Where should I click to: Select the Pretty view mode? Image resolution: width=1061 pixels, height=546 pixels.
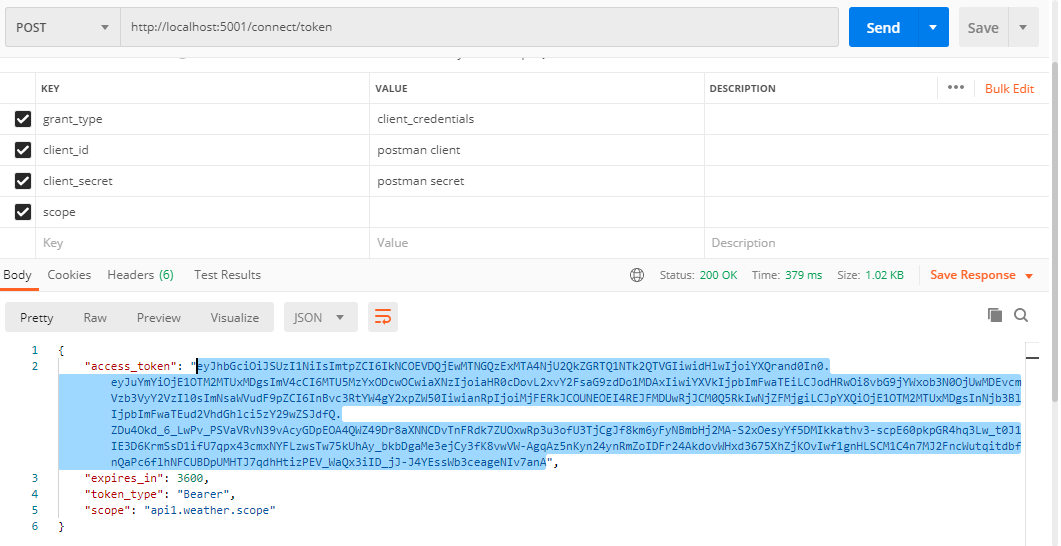[37, 317]
